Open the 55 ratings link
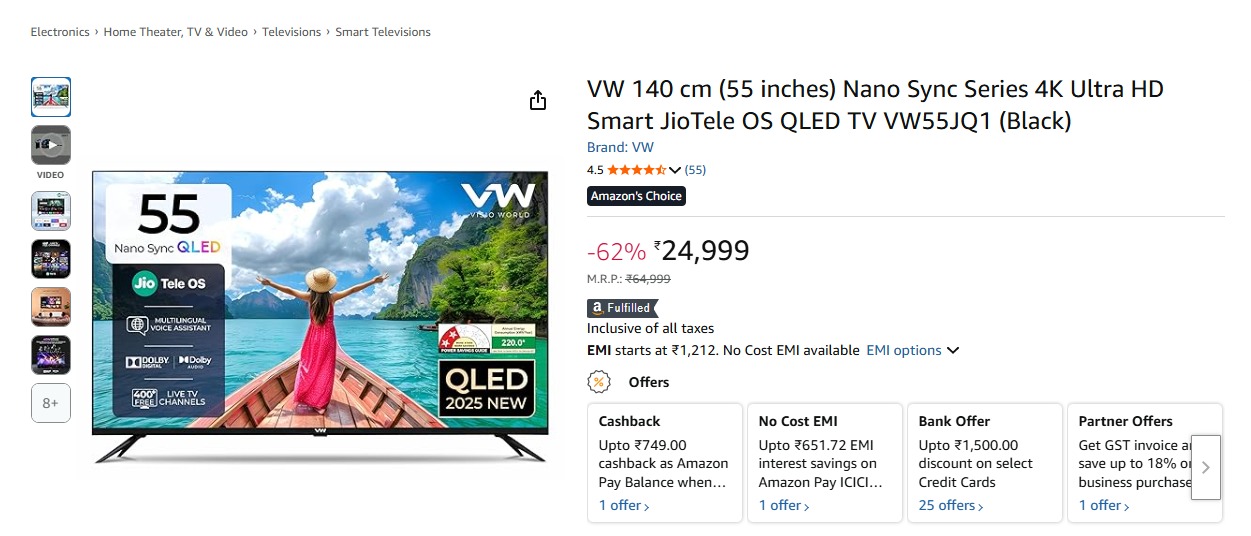Image resolution: width=1251 pixels, height=536 pixels. [x=695, y=170]
